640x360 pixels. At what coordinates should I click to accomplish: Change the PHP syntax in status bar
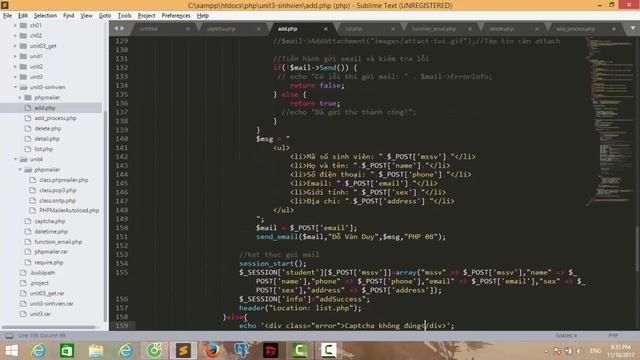pyautogui.click(x=613, y=336)
